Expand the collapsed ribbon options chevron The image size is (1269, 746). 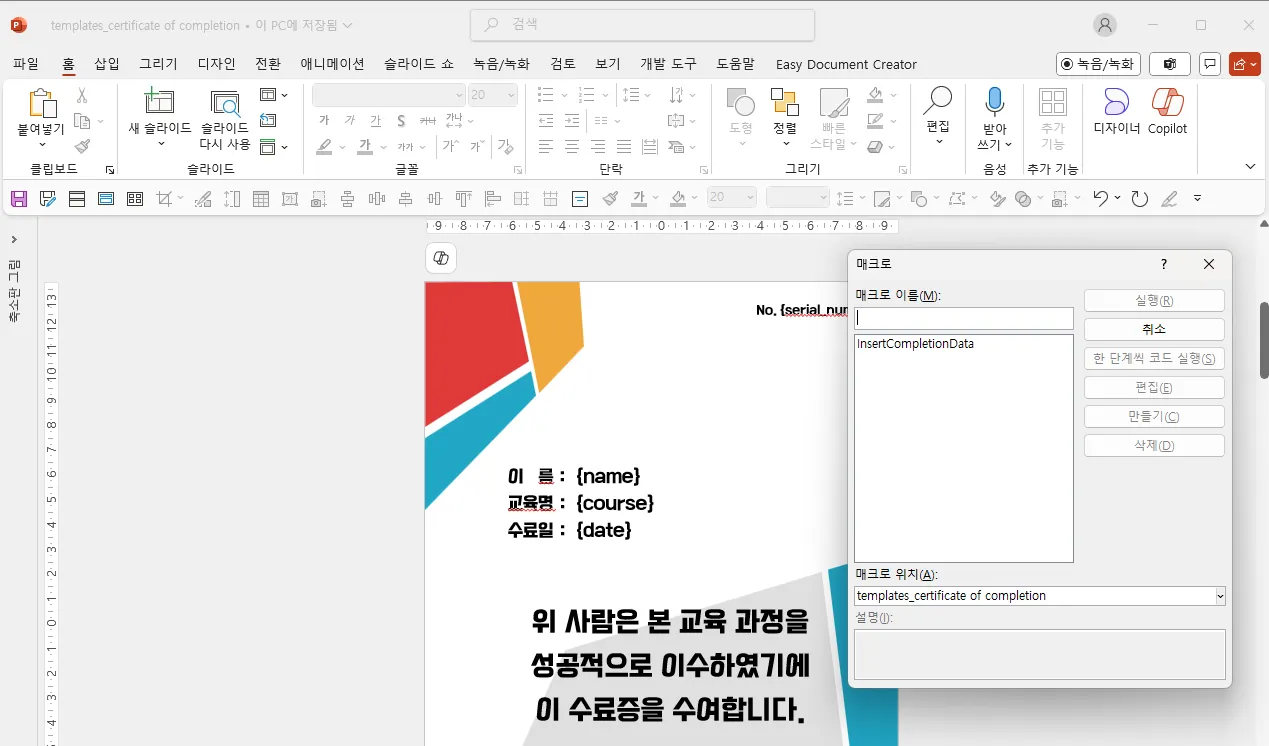click(x=1250, y=166)
